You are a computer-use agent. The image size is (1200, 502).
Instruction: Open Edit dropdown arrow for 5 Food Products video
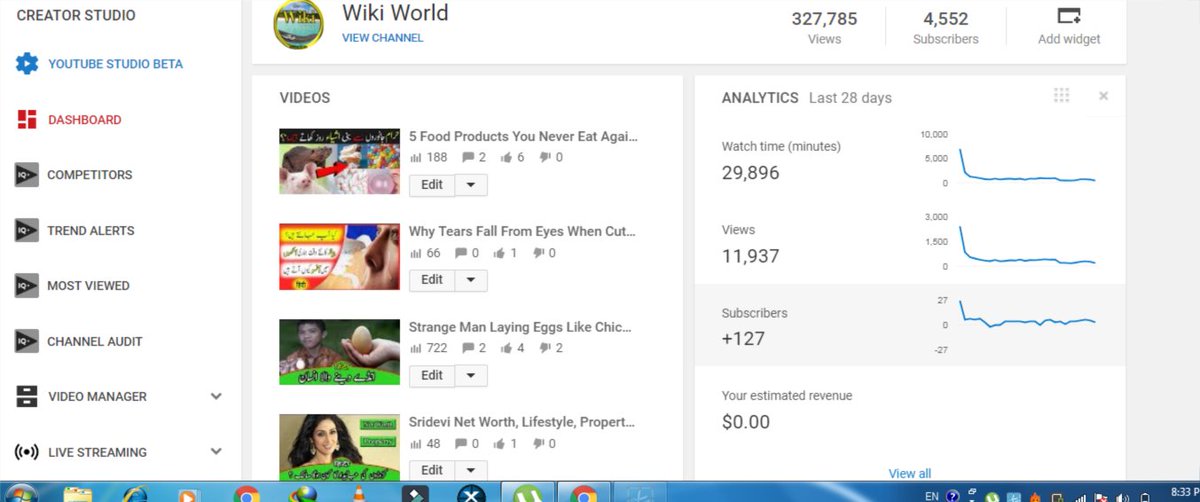(471, 185)
